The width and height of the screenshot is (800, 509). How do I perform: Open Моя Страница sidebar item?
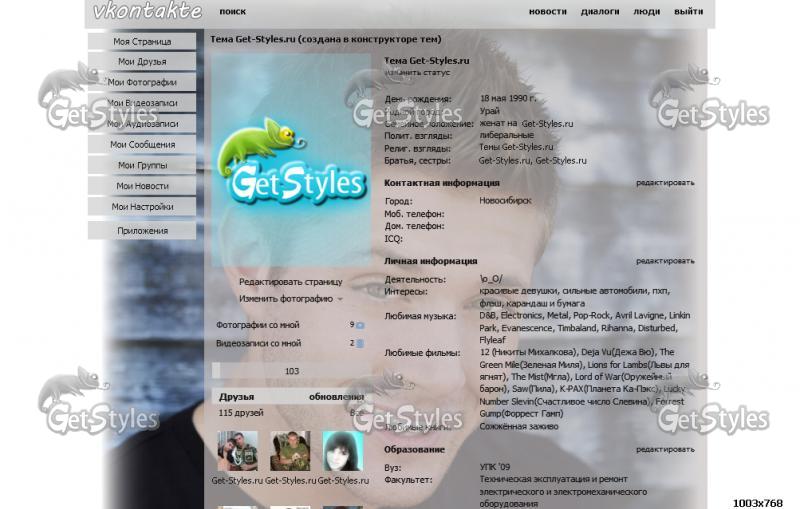pos(142,41)
